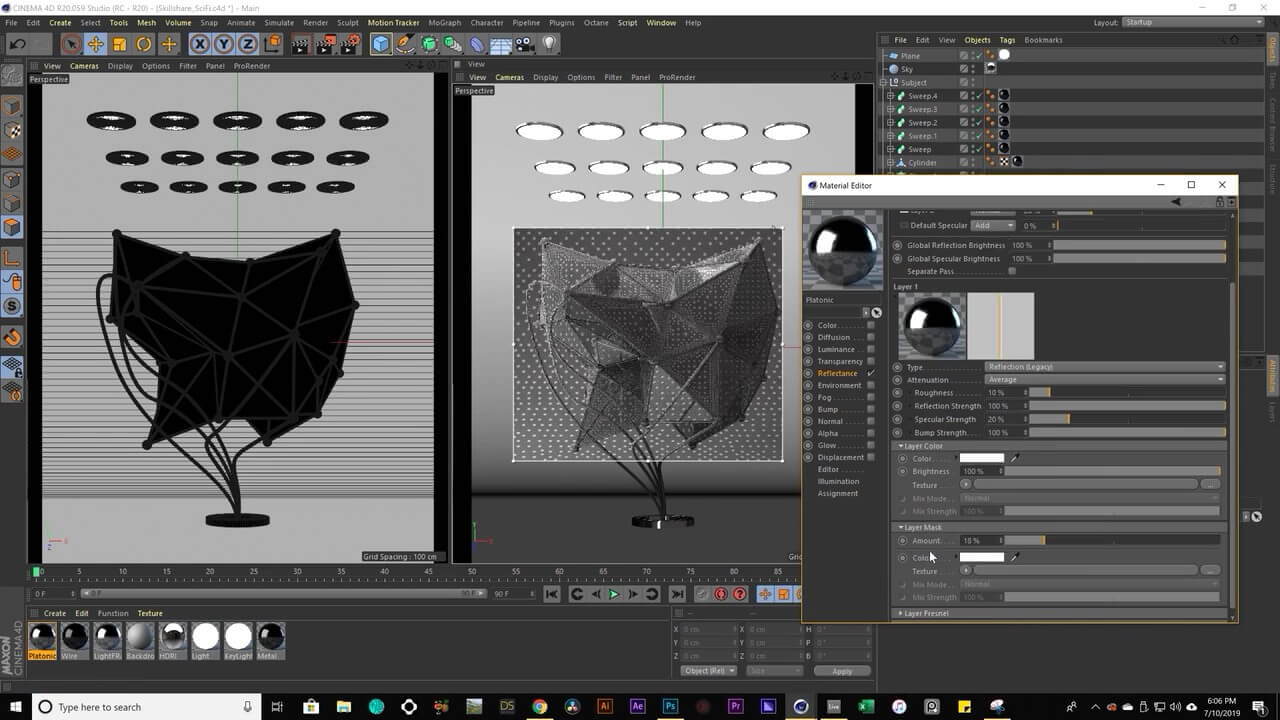Viewport: 1280px width, 720px height.
Task: Toggle the X axis lock icon
Action: pyautogui.click(x=199, y=44)
